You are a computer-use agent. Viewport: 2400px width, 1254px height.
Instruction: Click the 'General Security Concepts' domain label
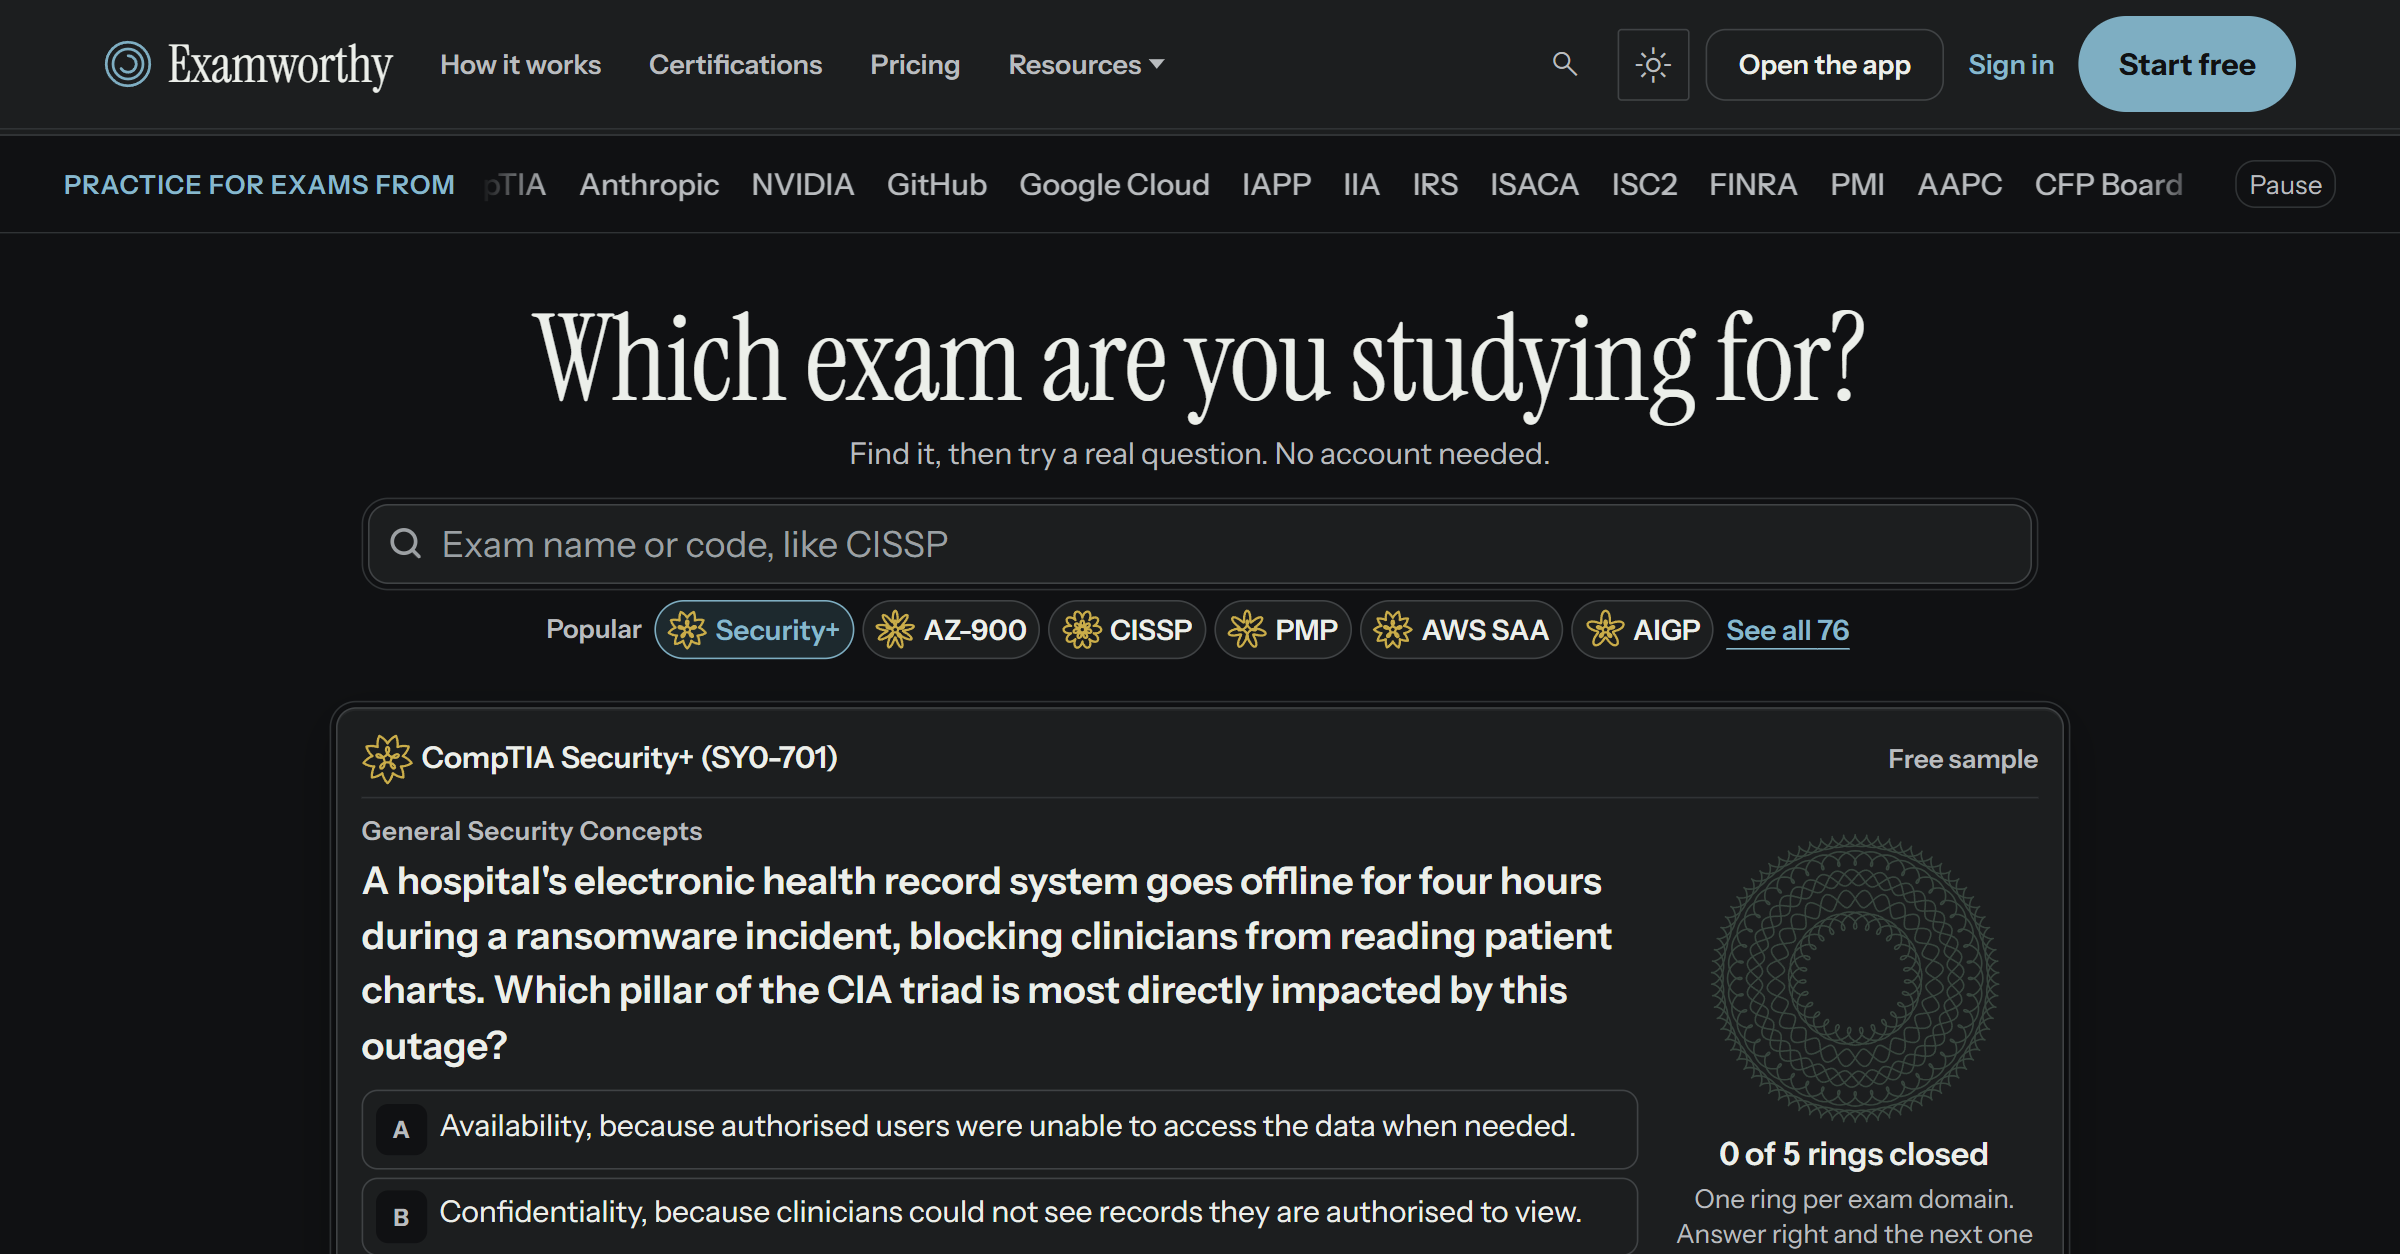tap(532, 831)
